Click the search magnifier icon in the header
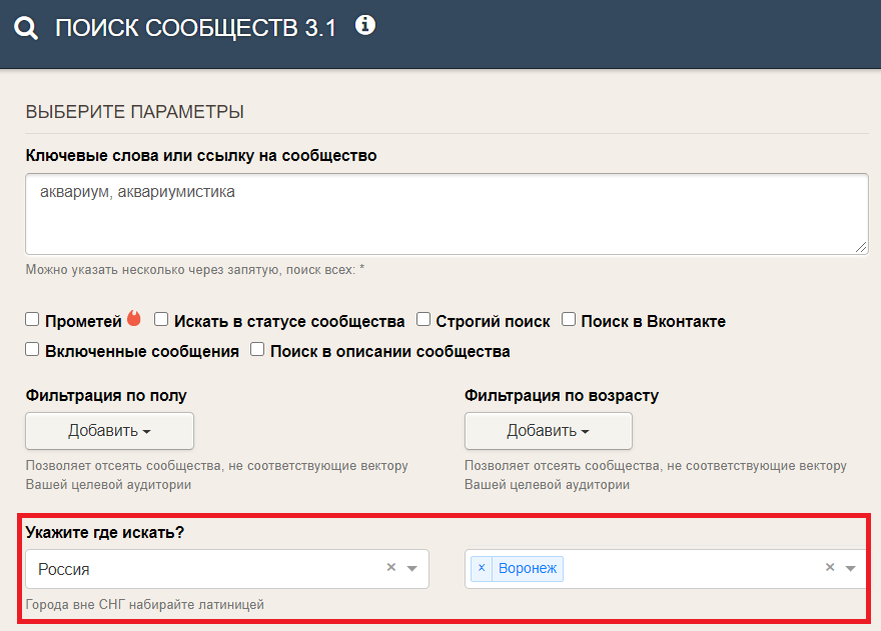Image resolution: width=881 pixels, height=631 pixels. [25, 27]
